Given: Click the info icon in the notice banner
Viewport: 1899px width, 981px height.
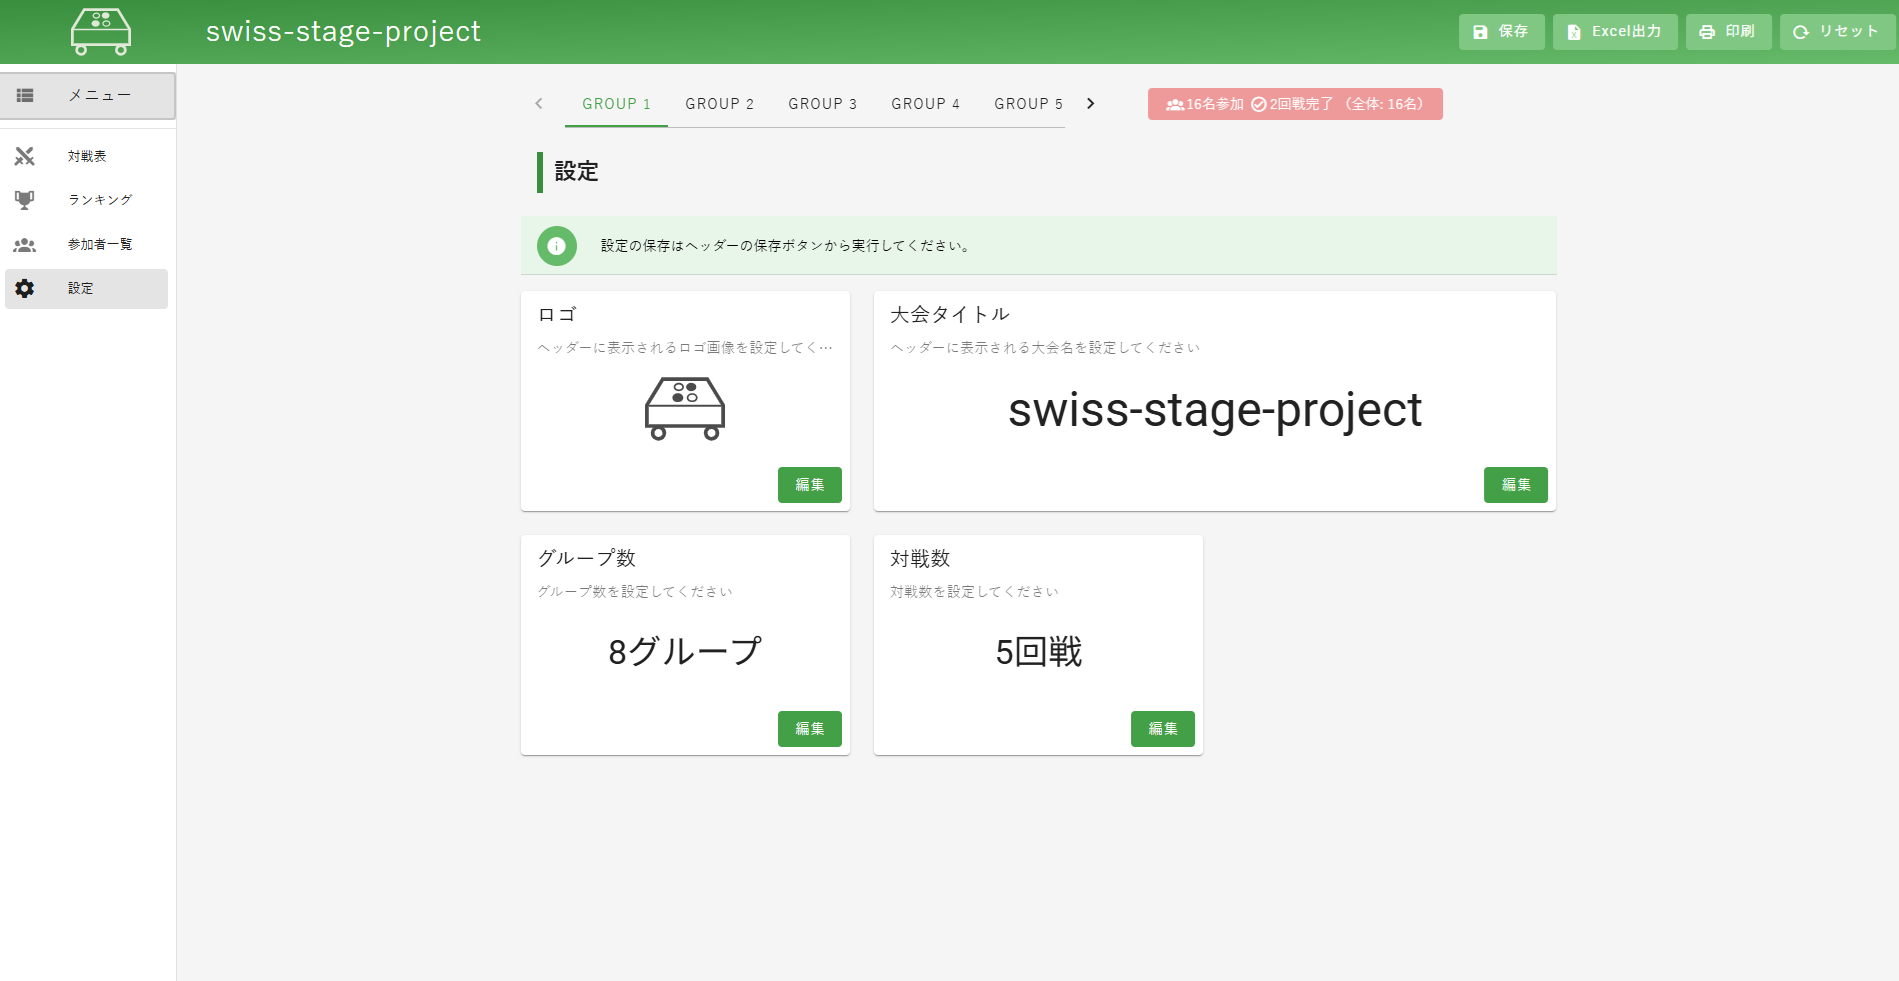Looking at the screenshot, I should [x=557, y=246].
